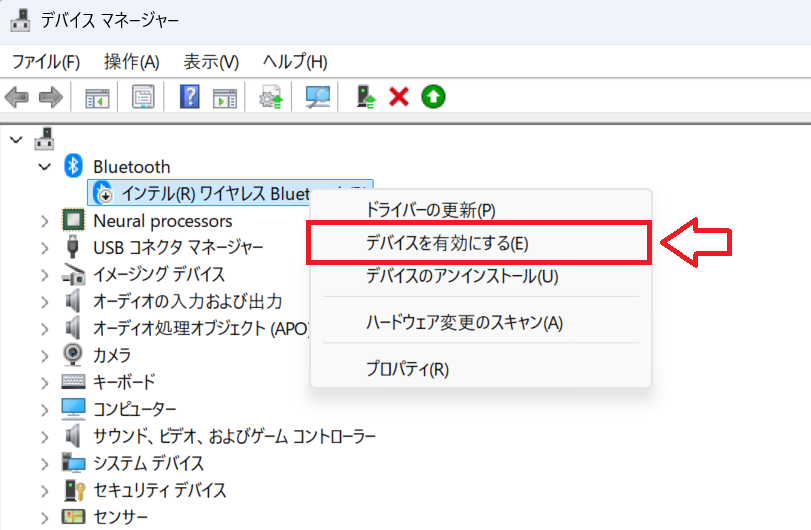Collapse the Bluetooth category
The height and width of the screenshot is (530, 811).
[45, 166]
